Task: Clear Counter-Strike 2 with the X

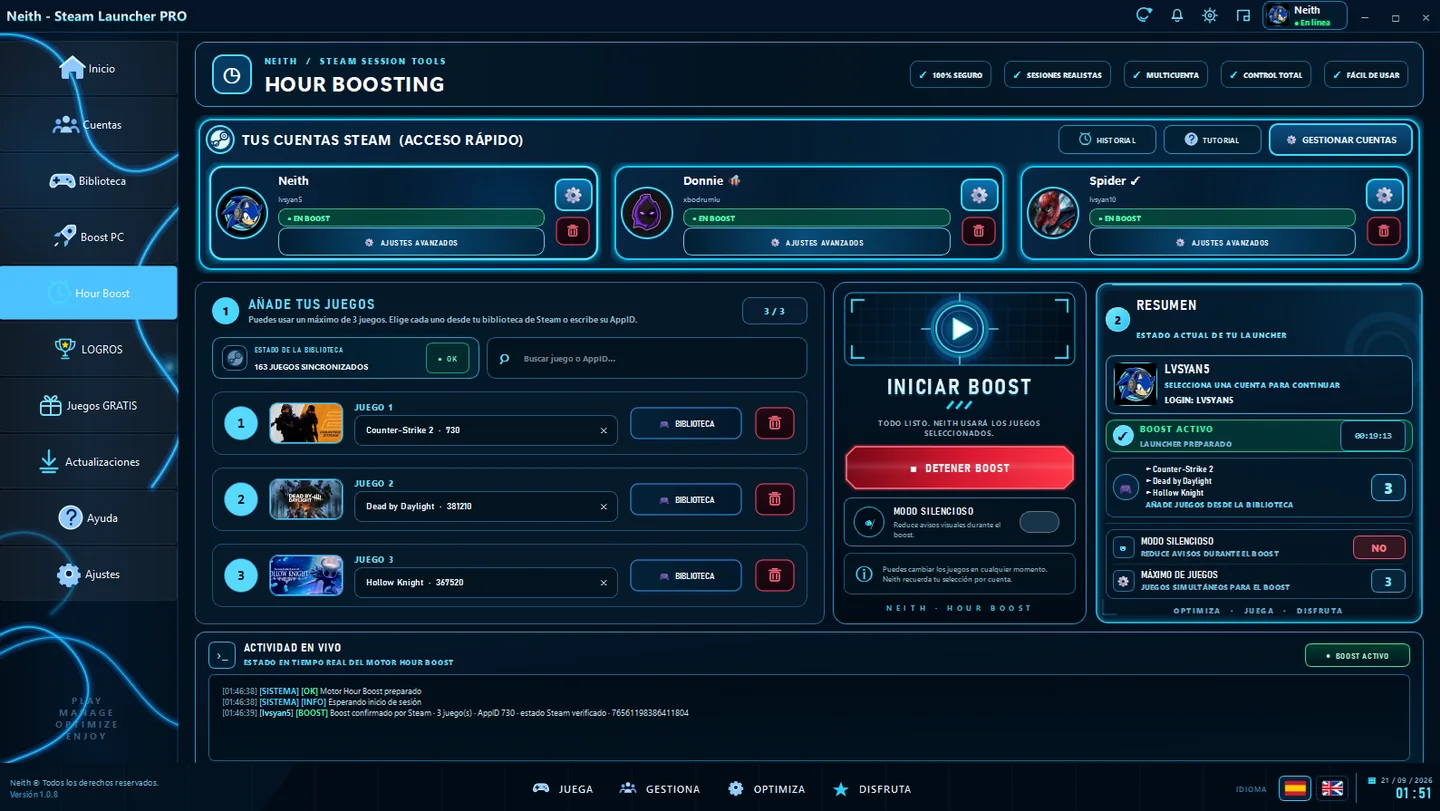Action: (x=603, y=430)
